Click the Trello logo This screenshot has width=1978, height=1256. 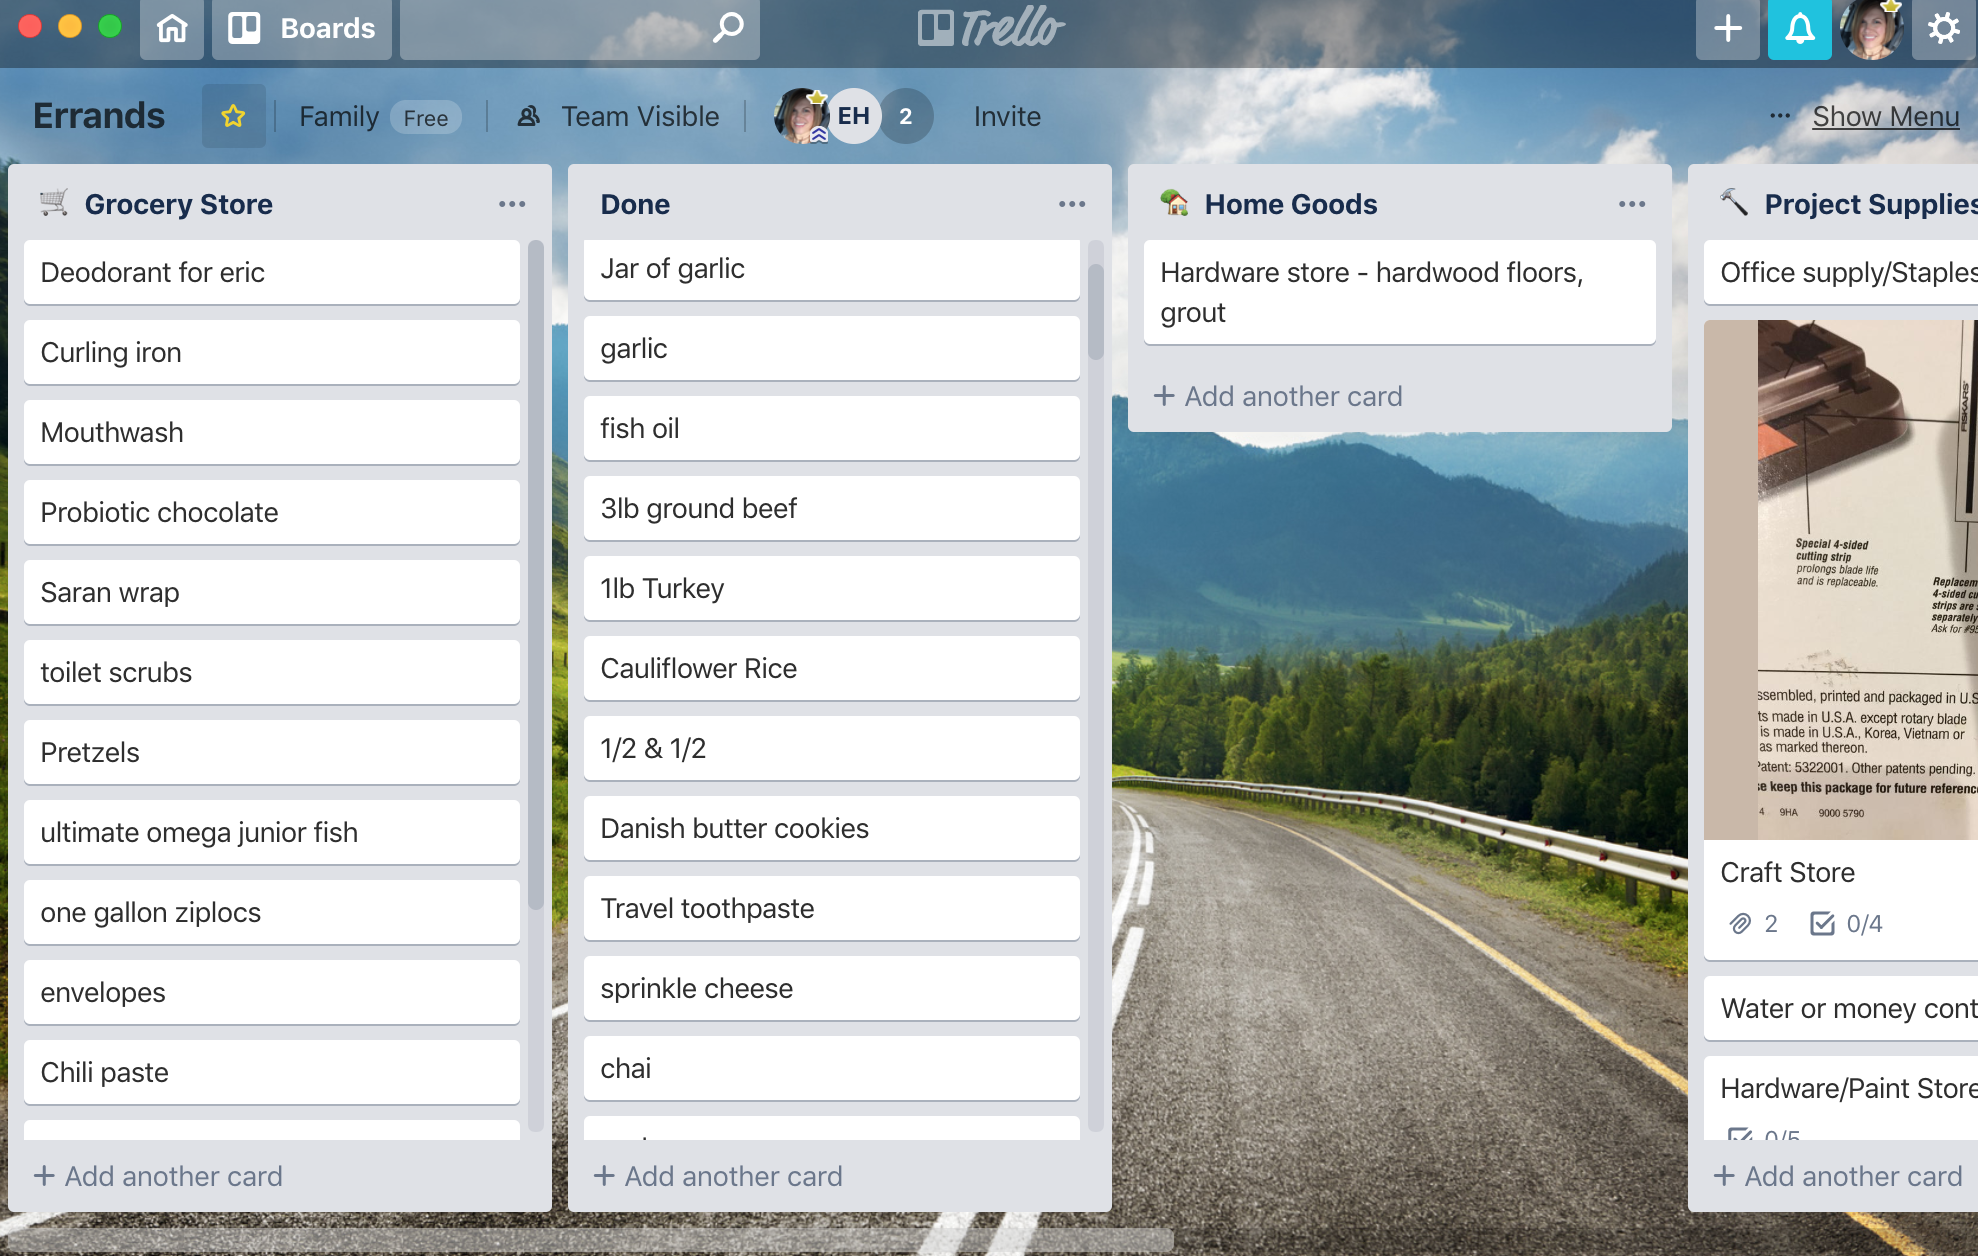pyautogui.click(x=991, y=28)
